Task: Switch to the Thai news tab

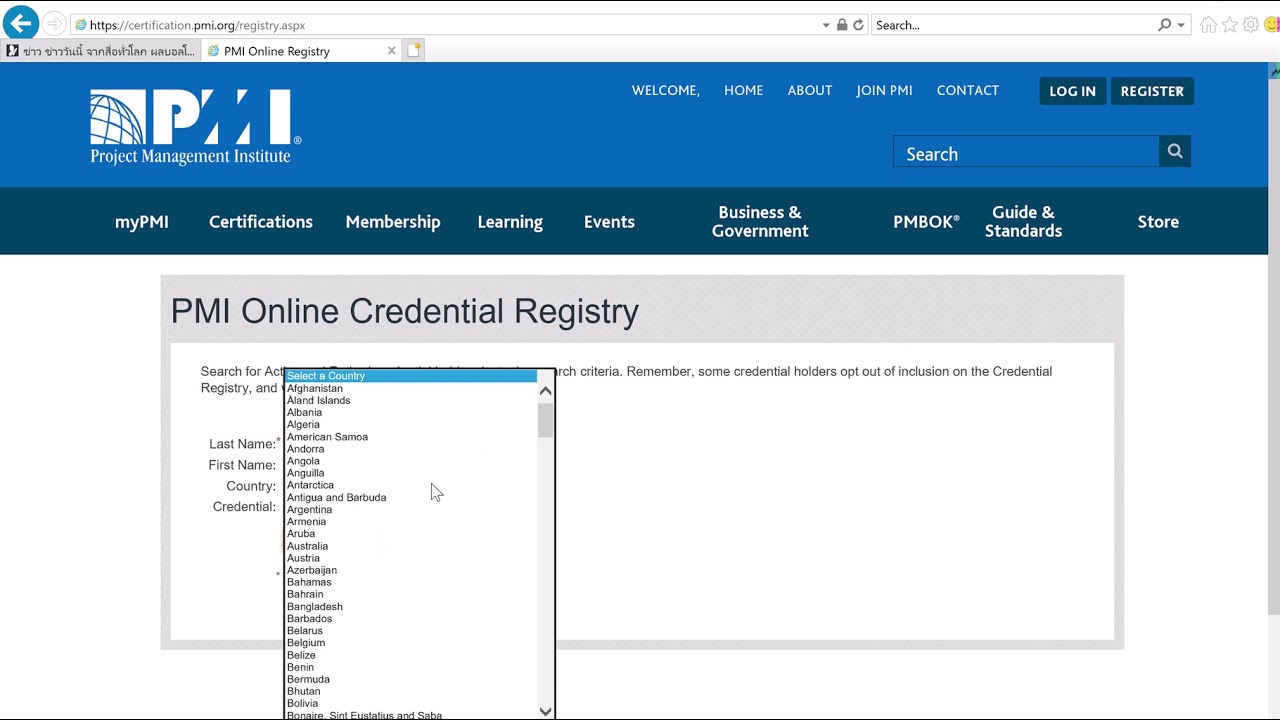Action: pos(100,51)
